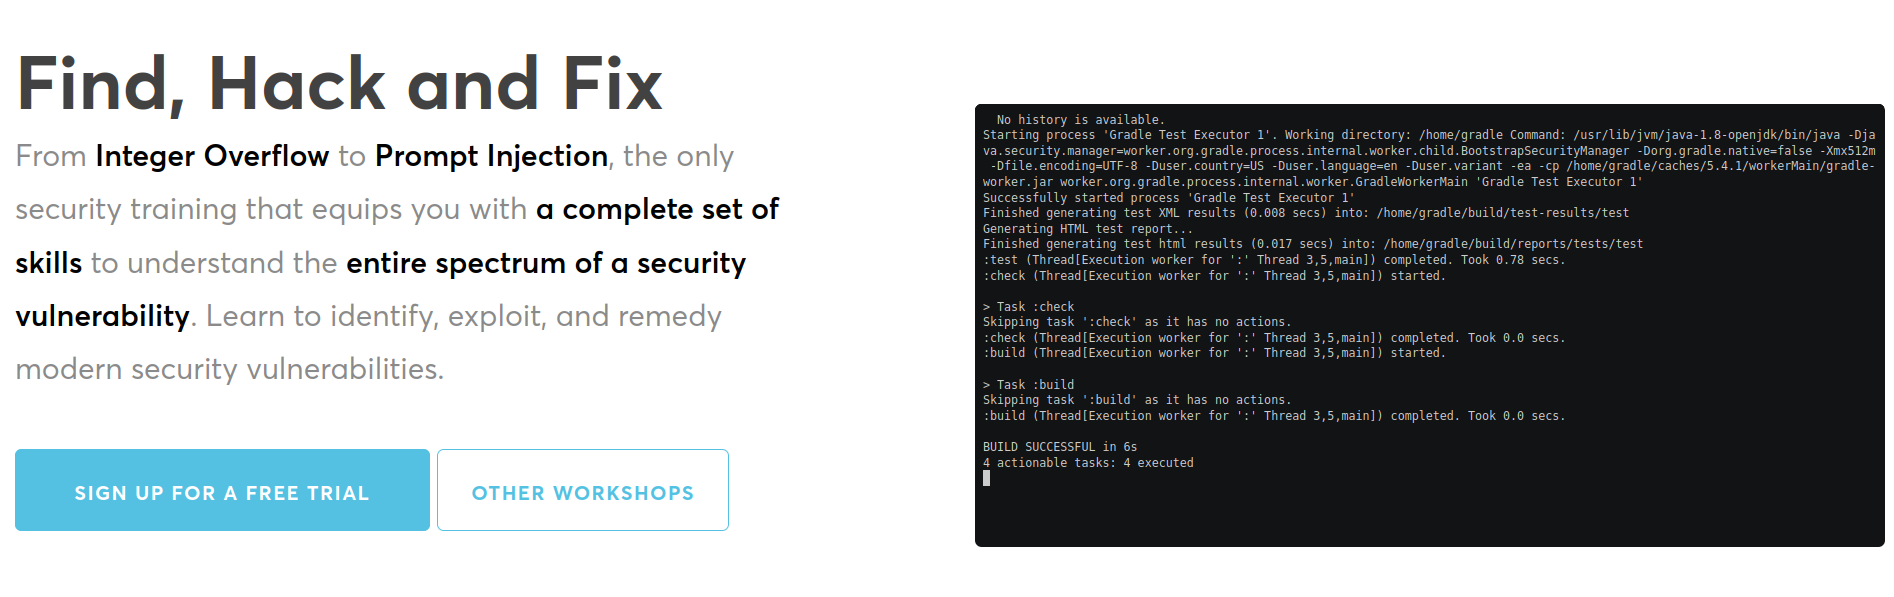Click the bold "Integer Overflow" text
Screen dimensions: 1894x597
point(212,156)
